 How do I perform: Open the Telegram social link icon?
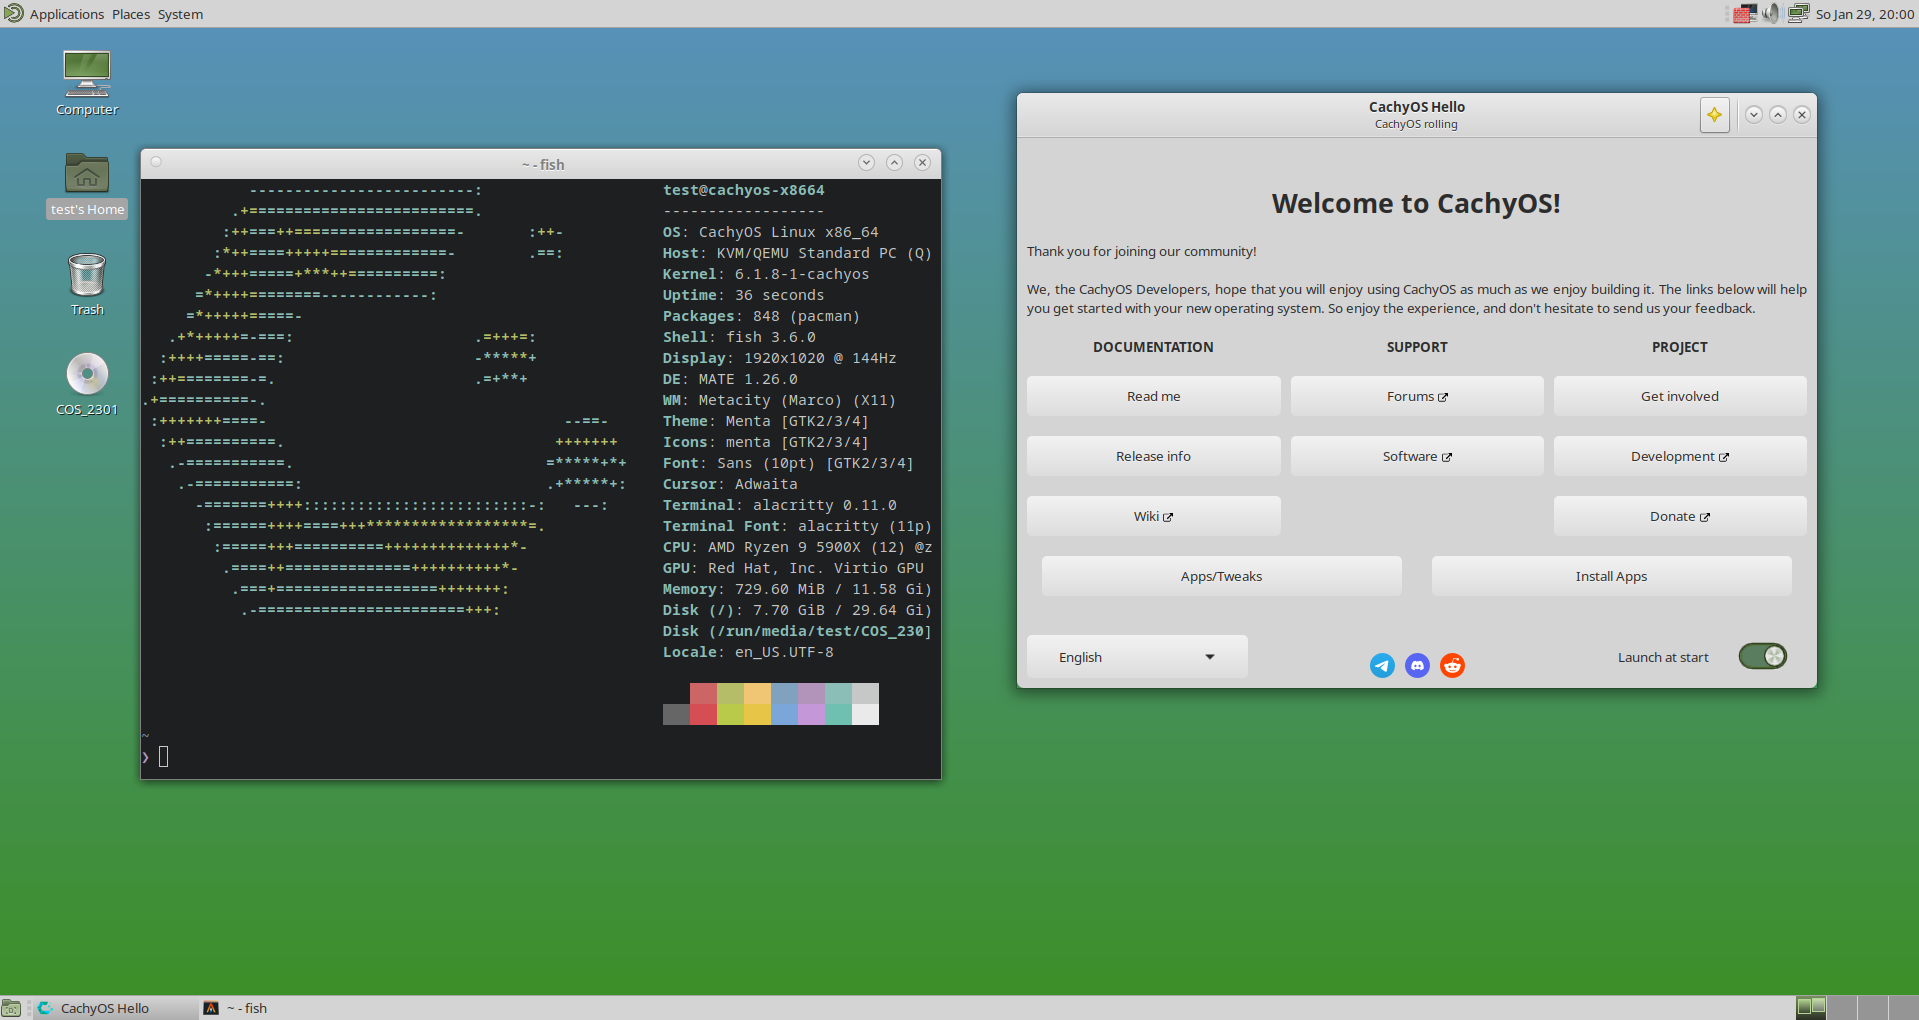[1382, 665]
